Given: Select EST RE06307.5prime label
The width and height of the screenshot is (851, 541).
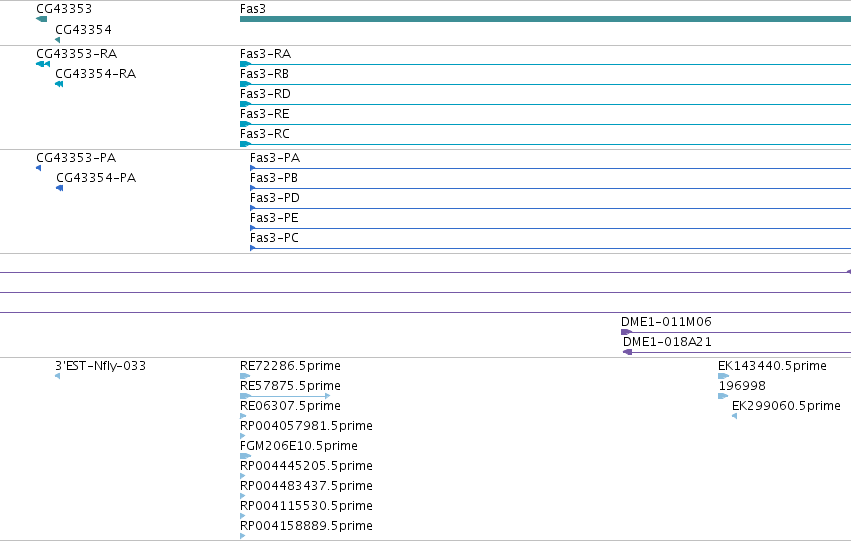Looking at the screenshot, I should pyautogui.click(x=290, y=406).
